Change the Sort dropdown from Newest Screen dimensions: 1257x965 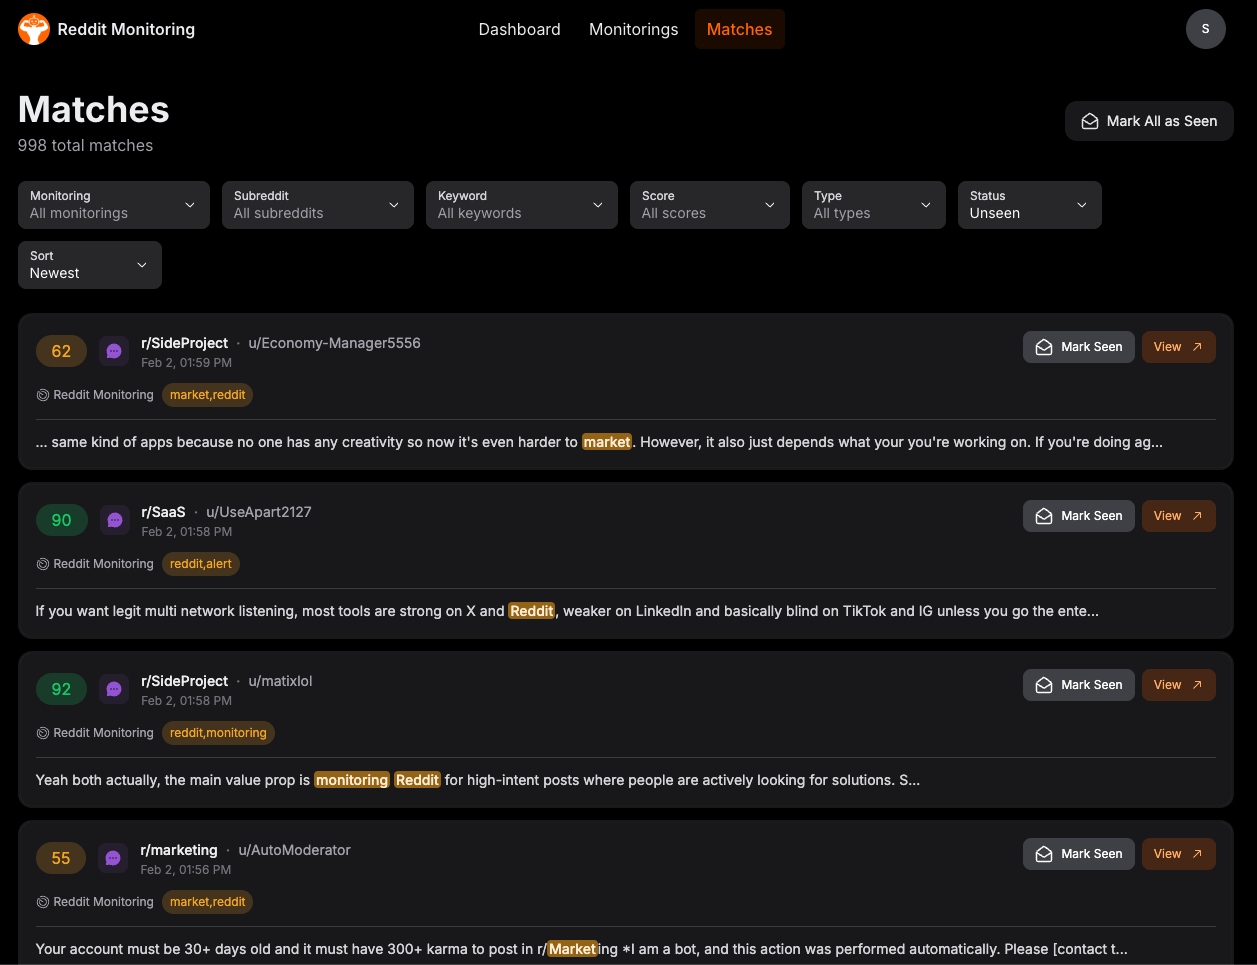click(89, 265)
